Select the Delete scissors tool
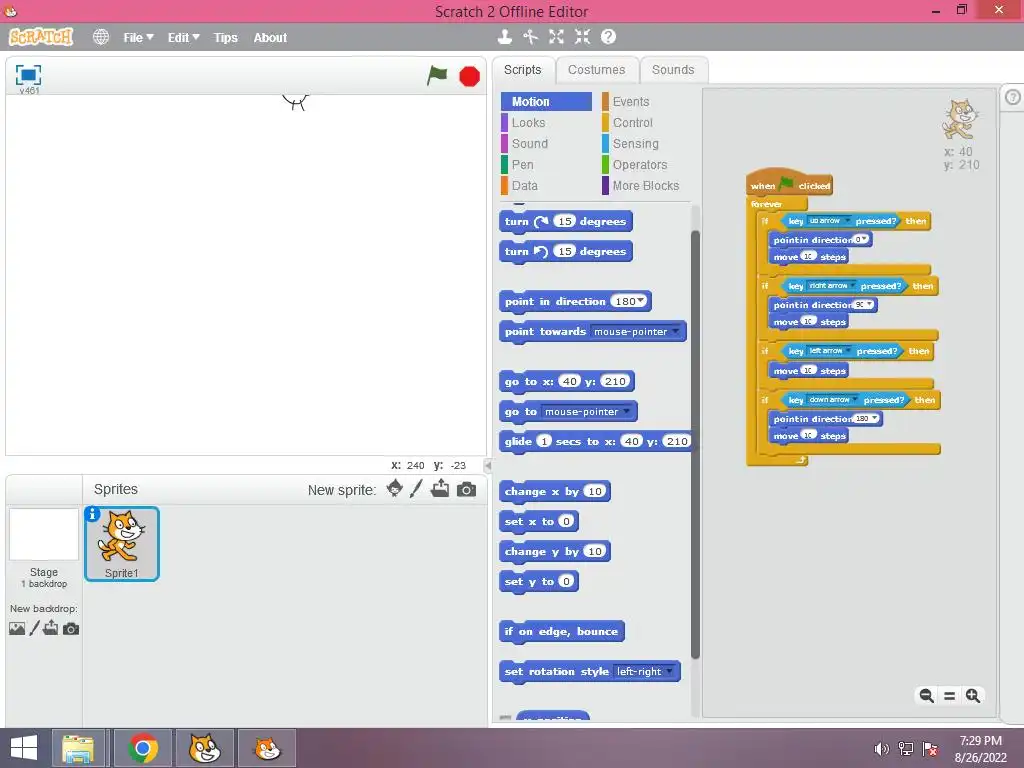 [530, 37]
